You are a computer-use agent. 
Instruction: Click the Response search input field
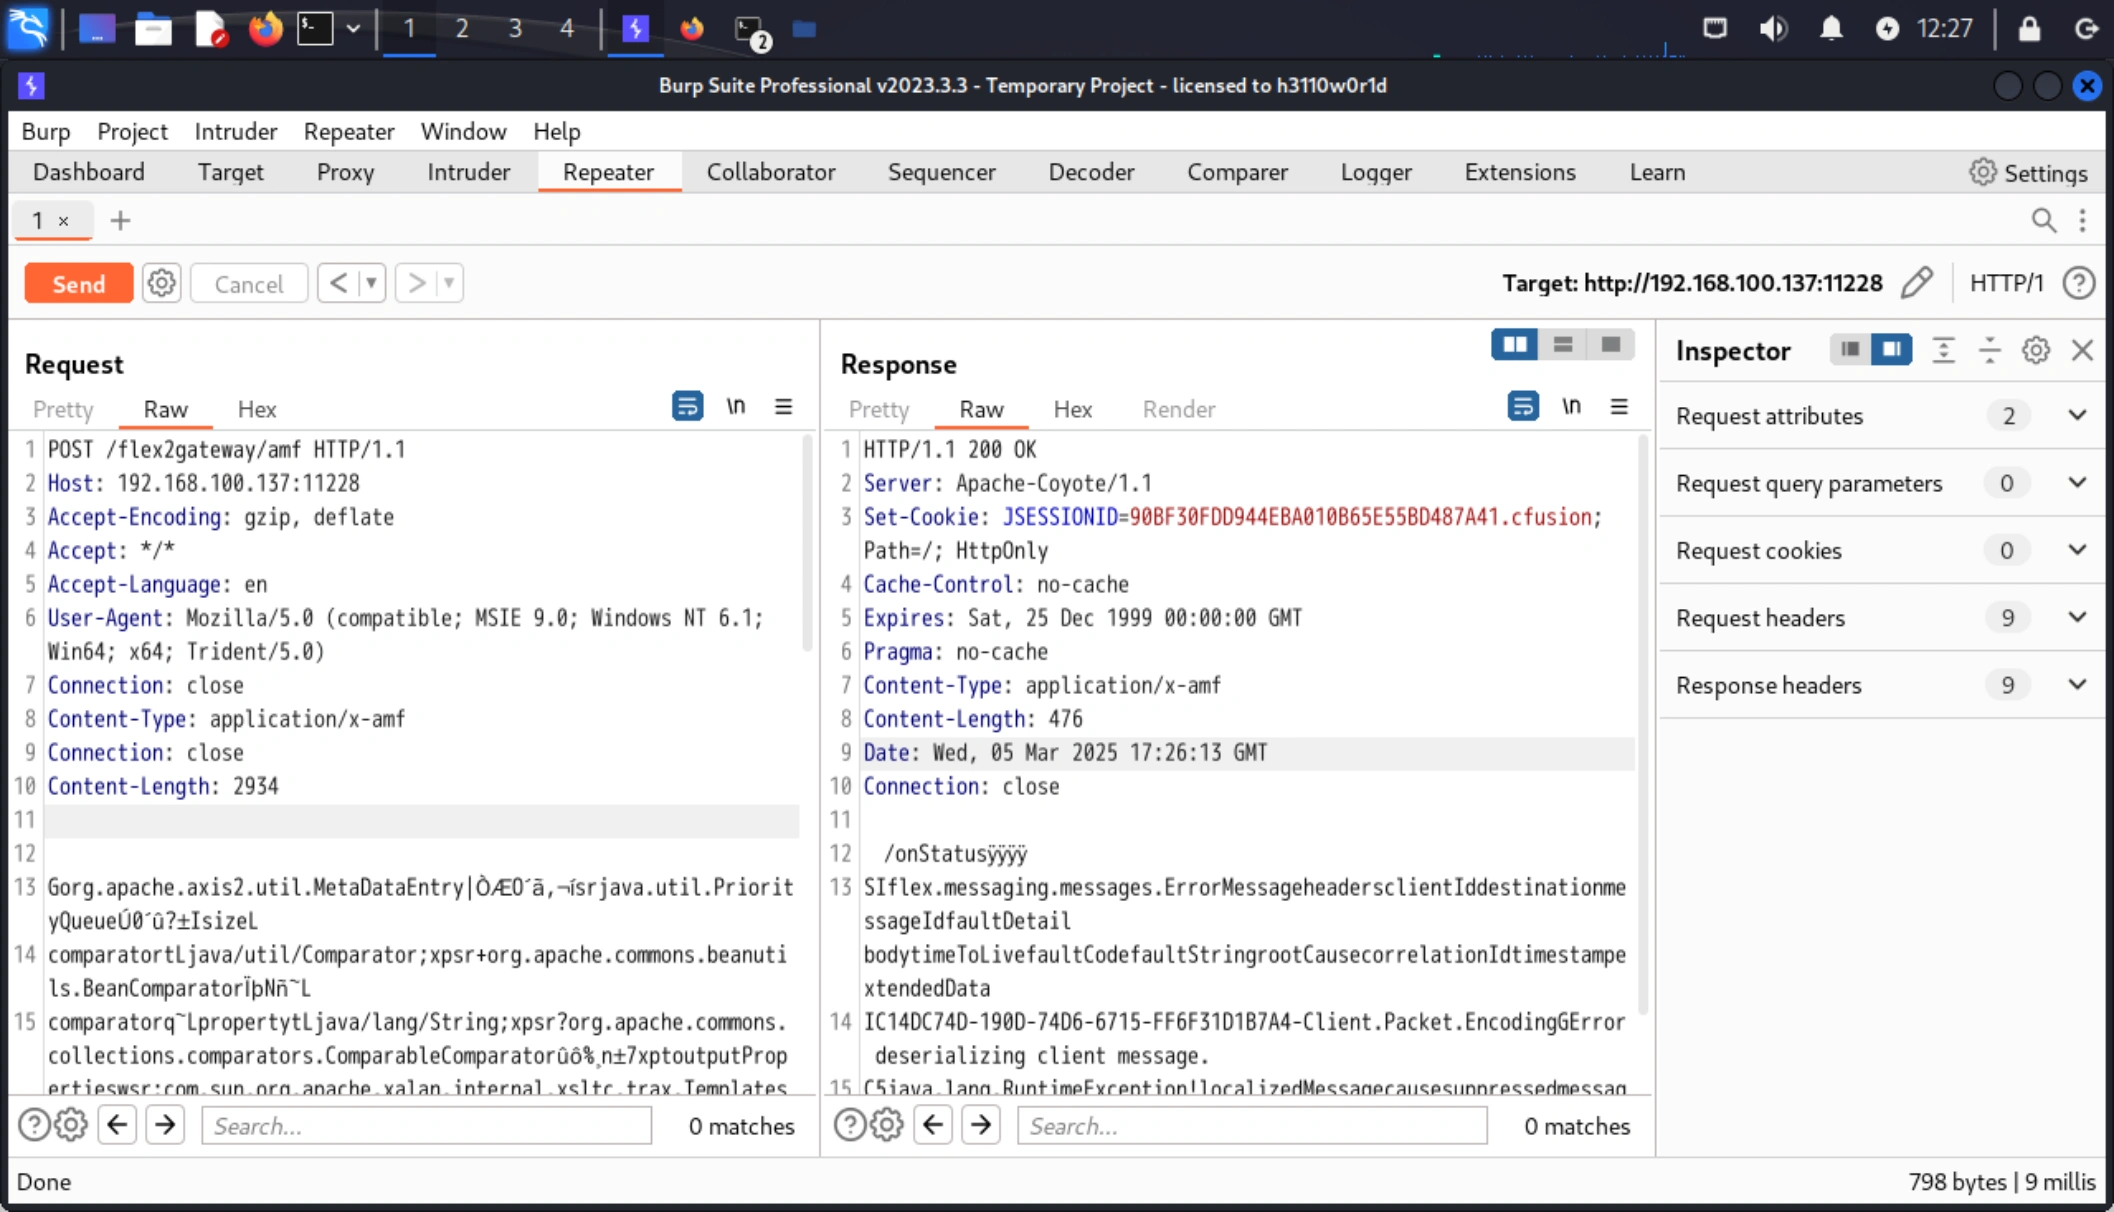1251,1125
